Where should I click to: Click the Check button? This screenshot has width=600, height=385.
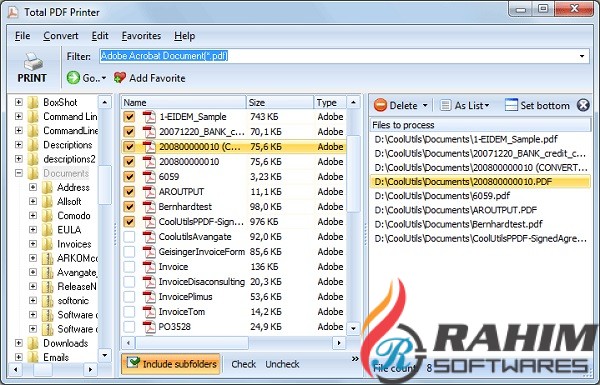coord(243,364)
